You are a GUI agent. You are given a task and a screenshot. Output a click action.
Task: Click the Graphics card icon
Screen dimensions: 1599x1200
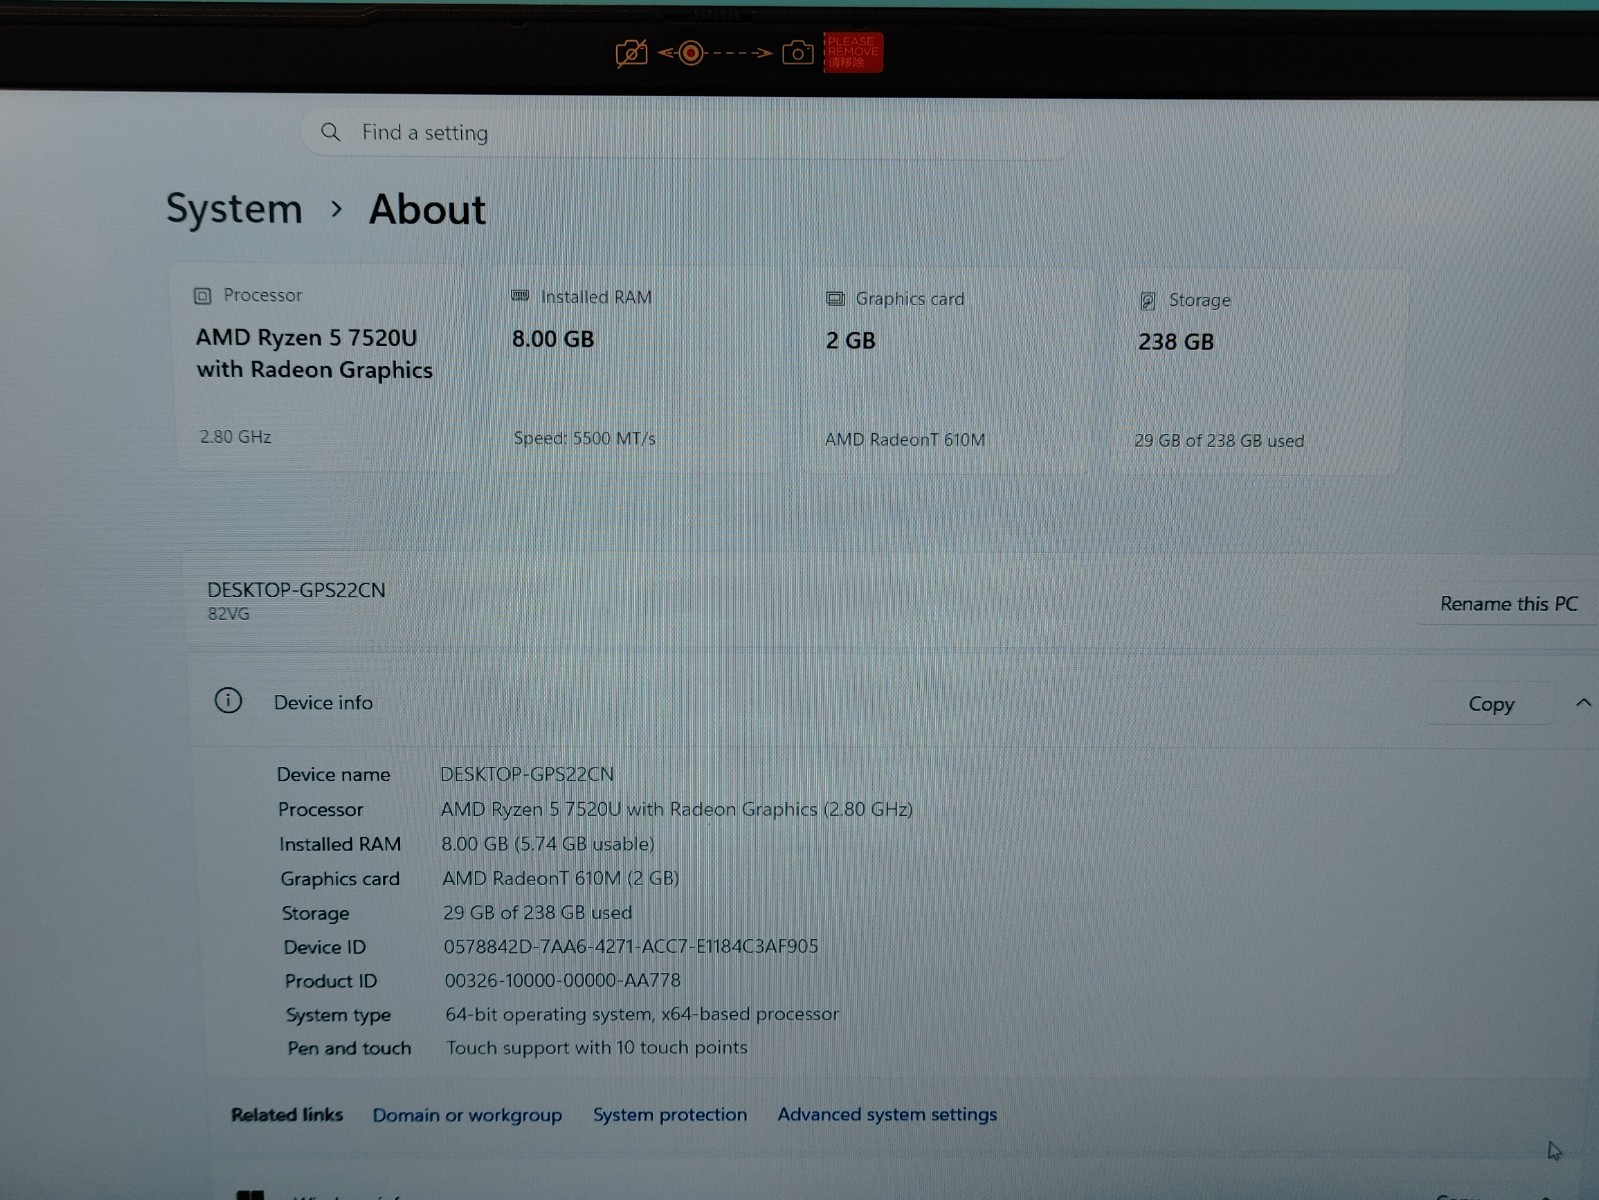pyautogui.click(x=835, y=299)
